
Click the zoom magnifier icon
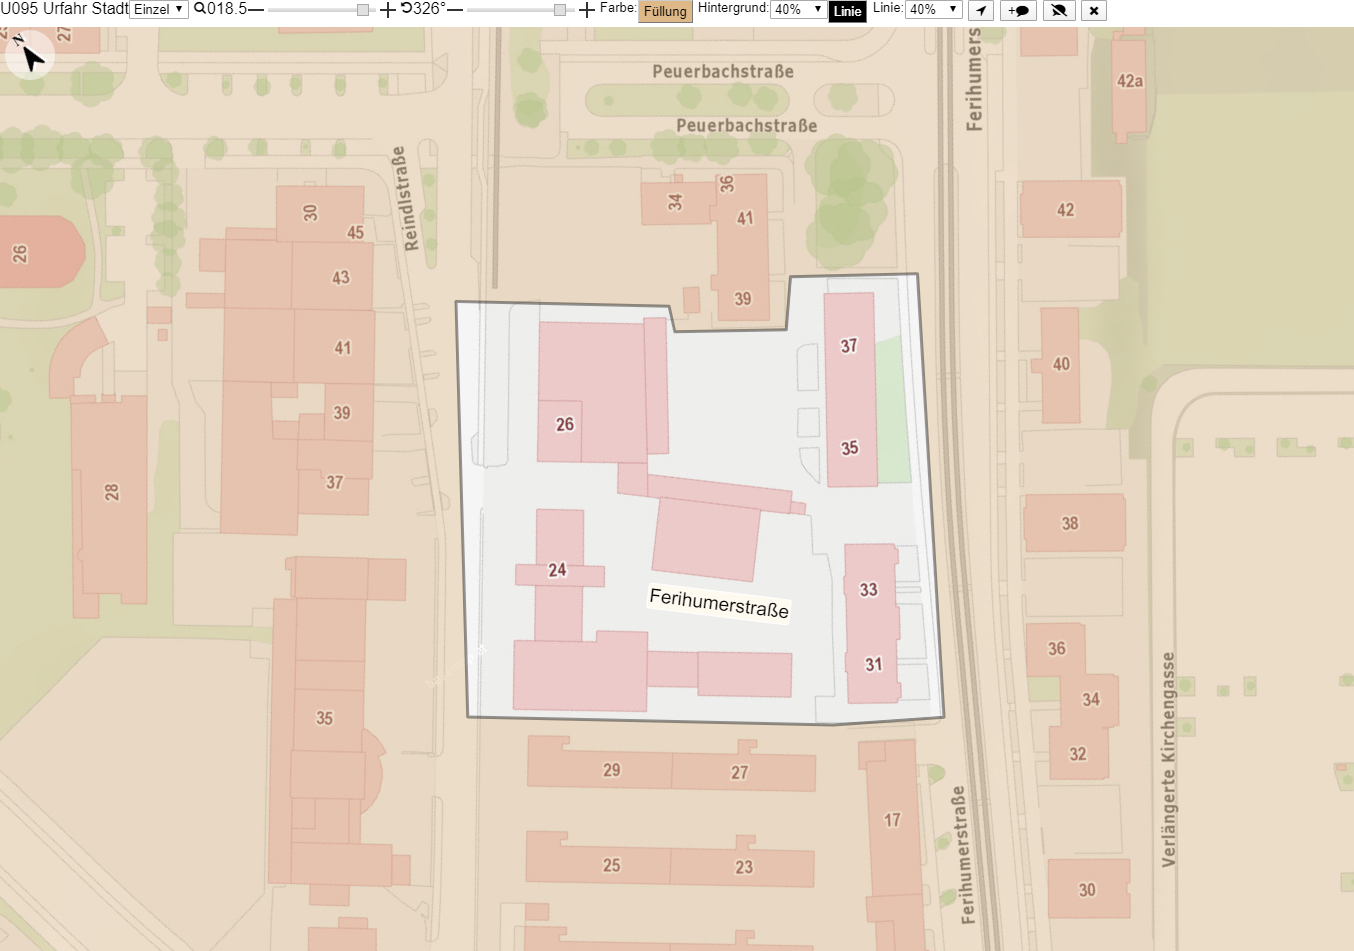[200, 9]
